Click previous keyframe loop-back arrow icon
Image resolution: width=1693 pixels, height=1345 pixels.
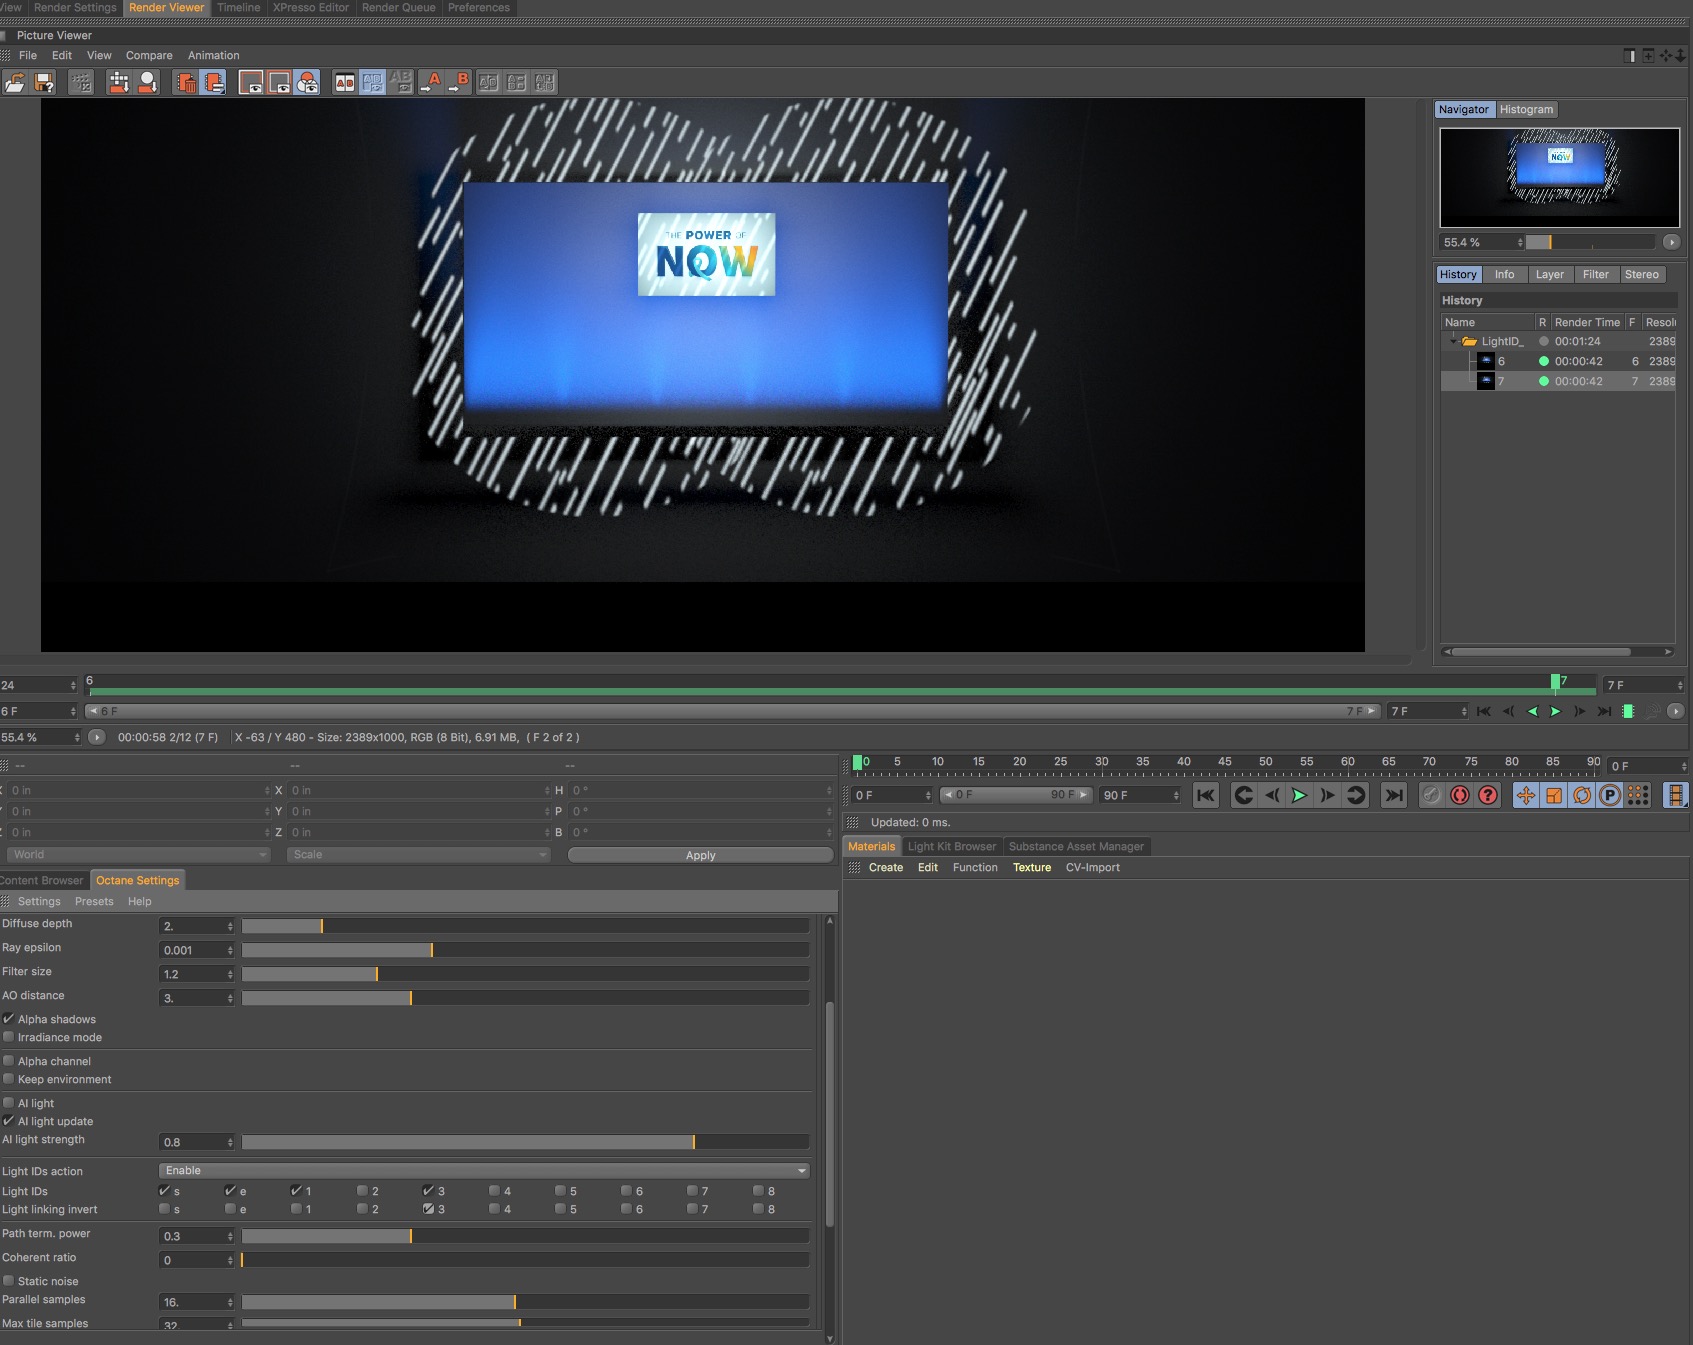1243,795
